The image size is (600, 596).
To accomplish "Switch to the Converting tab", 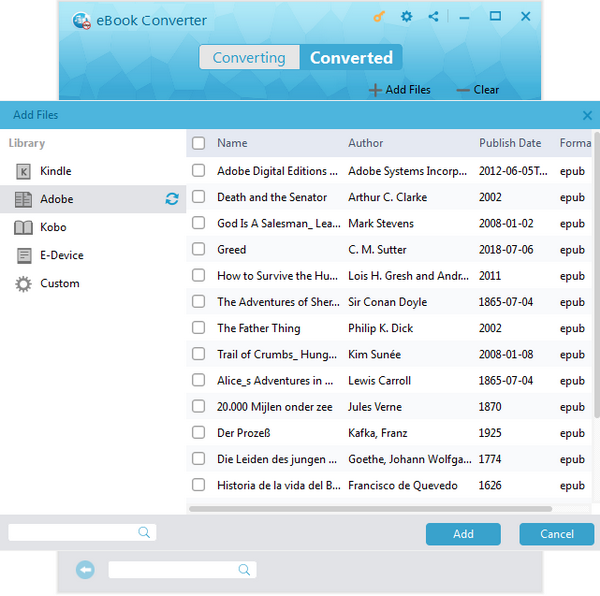I will (x=249, y=57).
